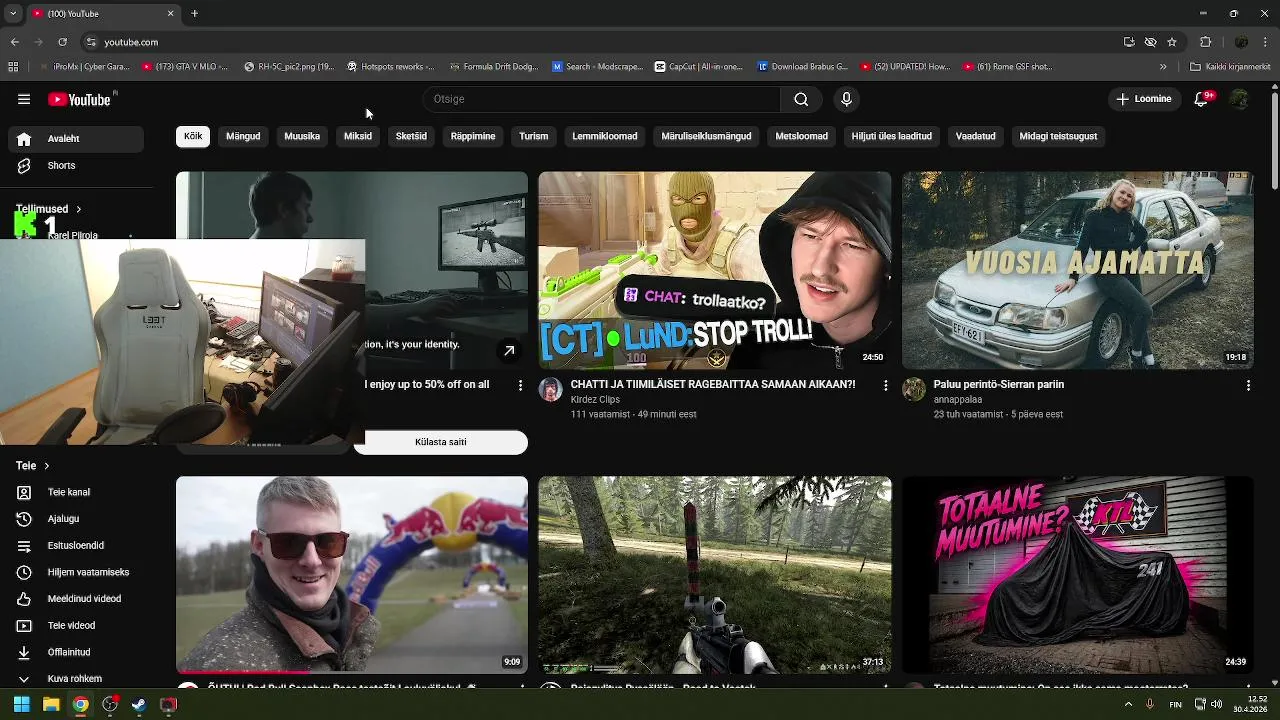Open more options for Paluu perintö-Sierran video
This screenshot has width=1280, height=720.
(x=1248, y=385)
